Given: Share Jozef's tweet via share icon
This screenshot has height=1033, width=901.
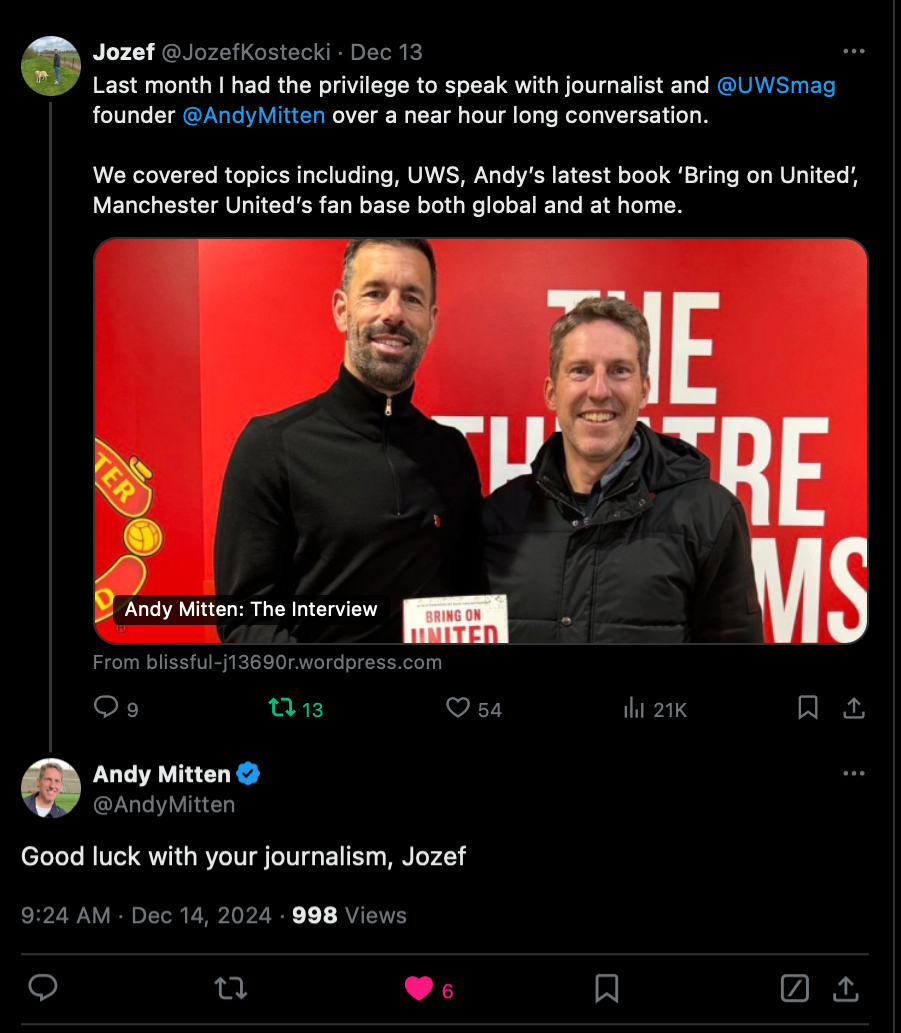Looking at the screenshot, I should tap(854, 708).
